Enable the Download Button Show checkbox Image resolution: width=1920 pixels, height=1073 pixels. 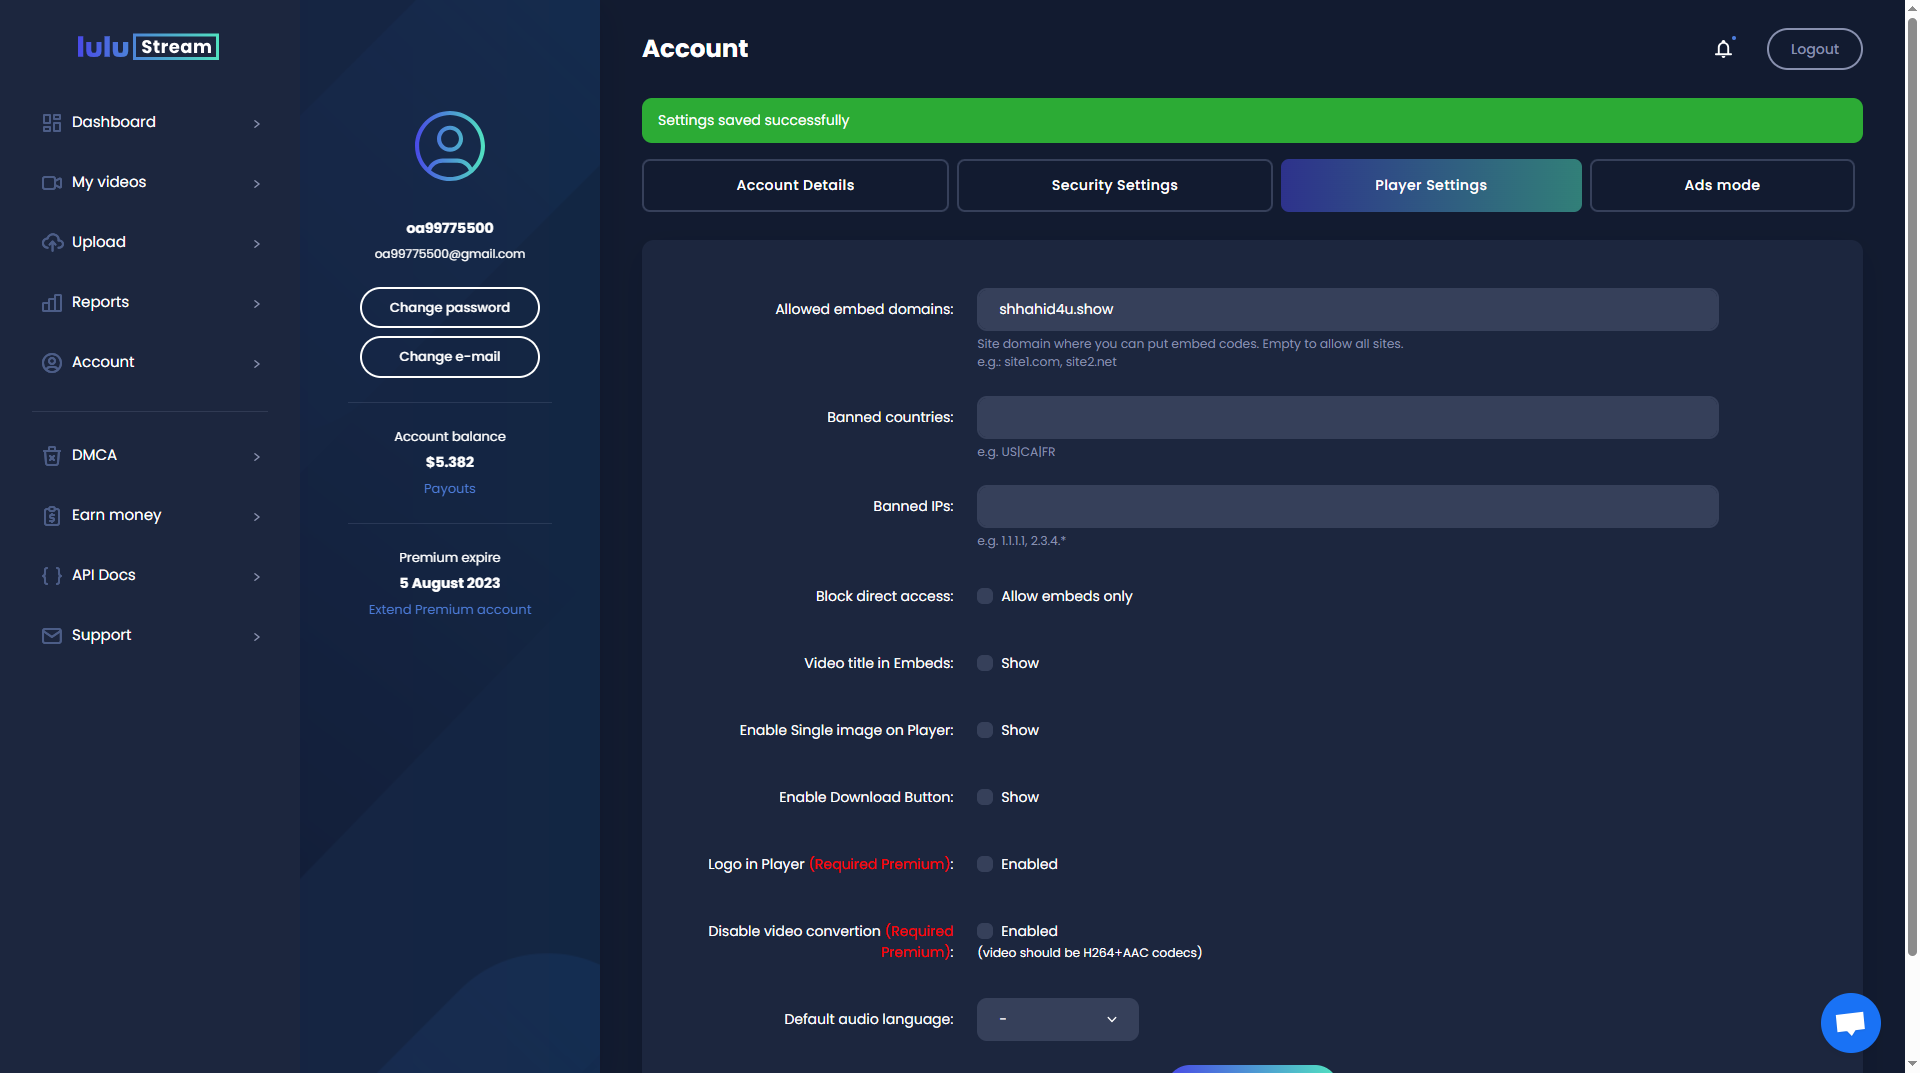pos(985,797)
